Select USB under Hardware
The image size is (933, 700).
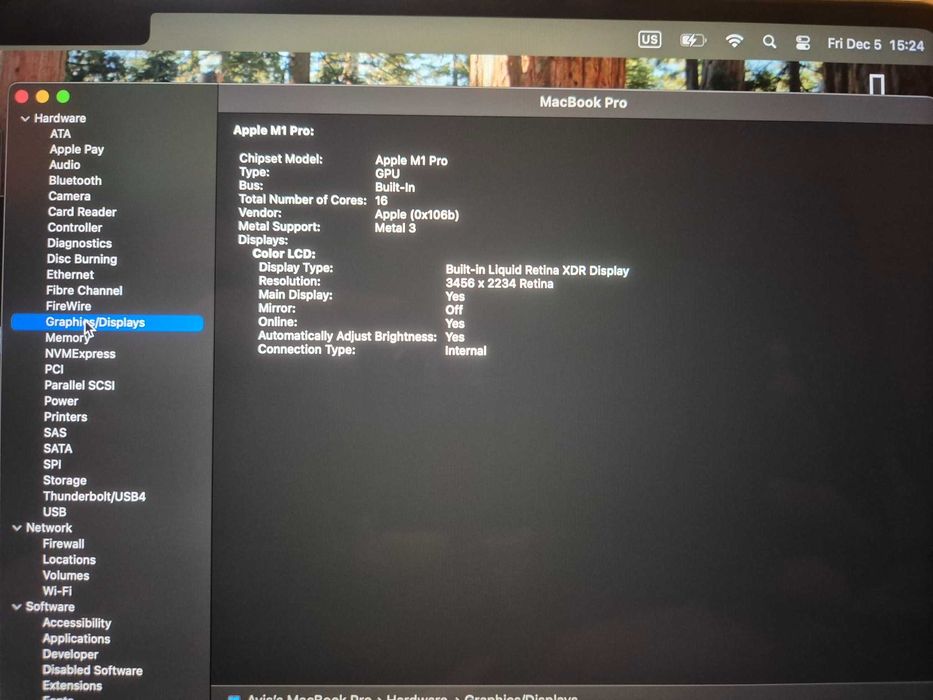55,512
